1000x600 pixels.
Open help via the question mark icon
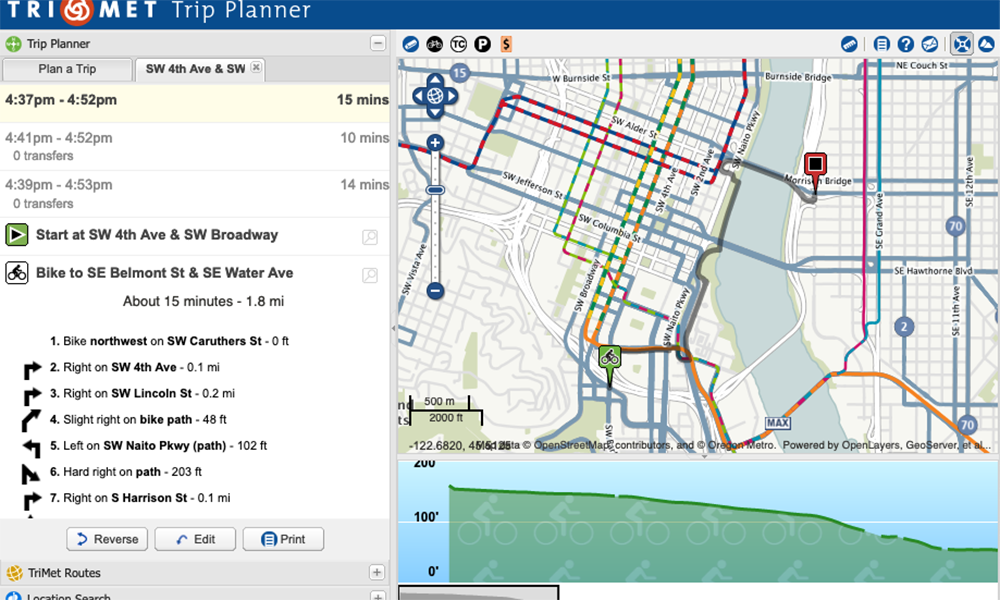(x=906, y=44)
